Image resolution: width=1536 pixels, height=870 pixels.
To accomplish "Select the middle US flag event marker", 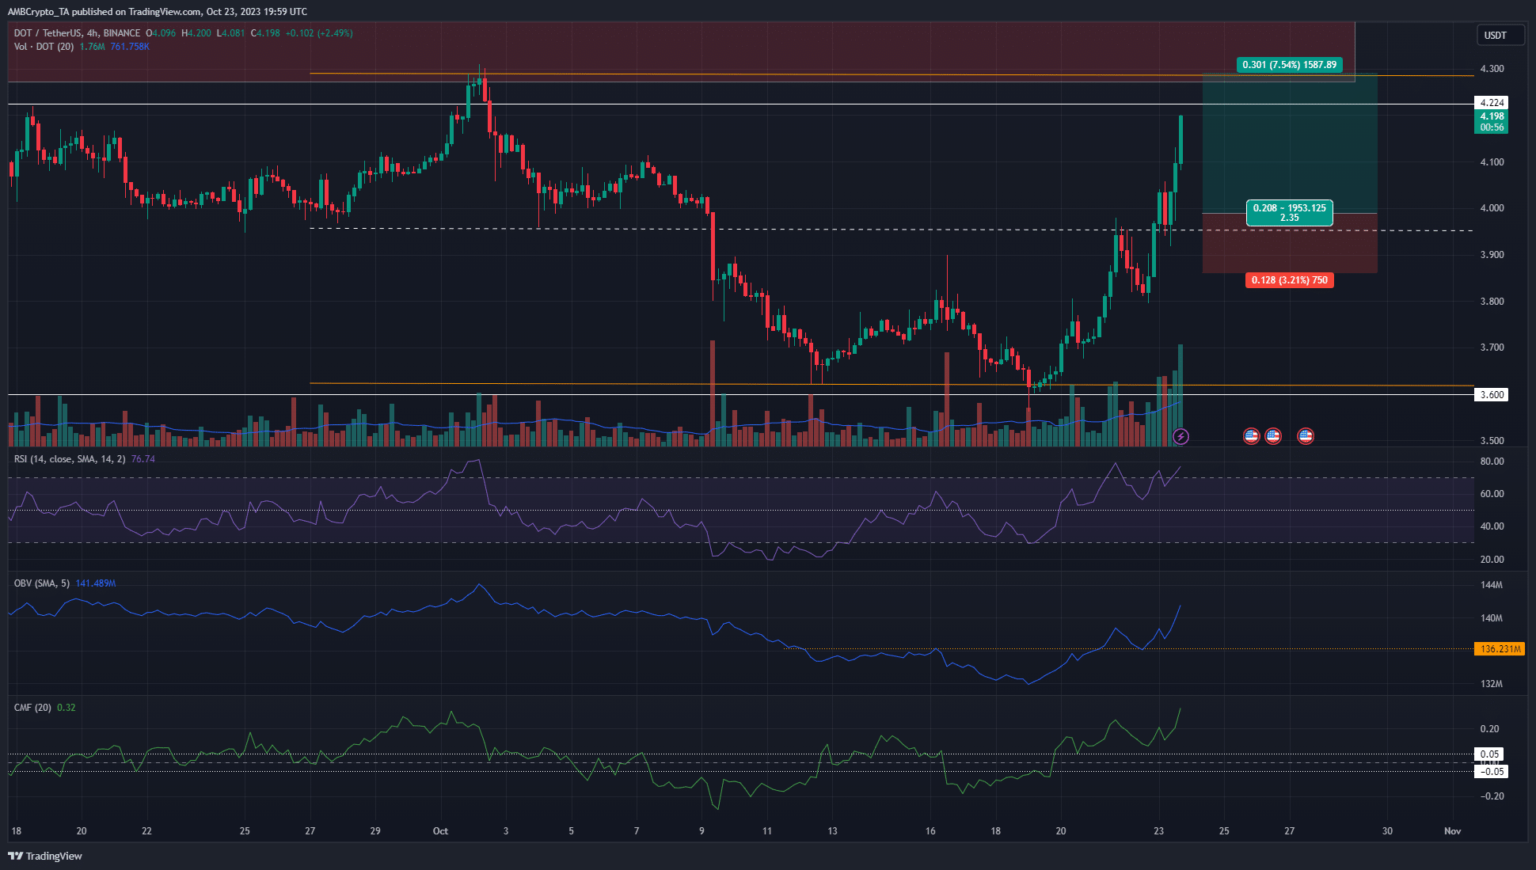I will click(1273, 436).
